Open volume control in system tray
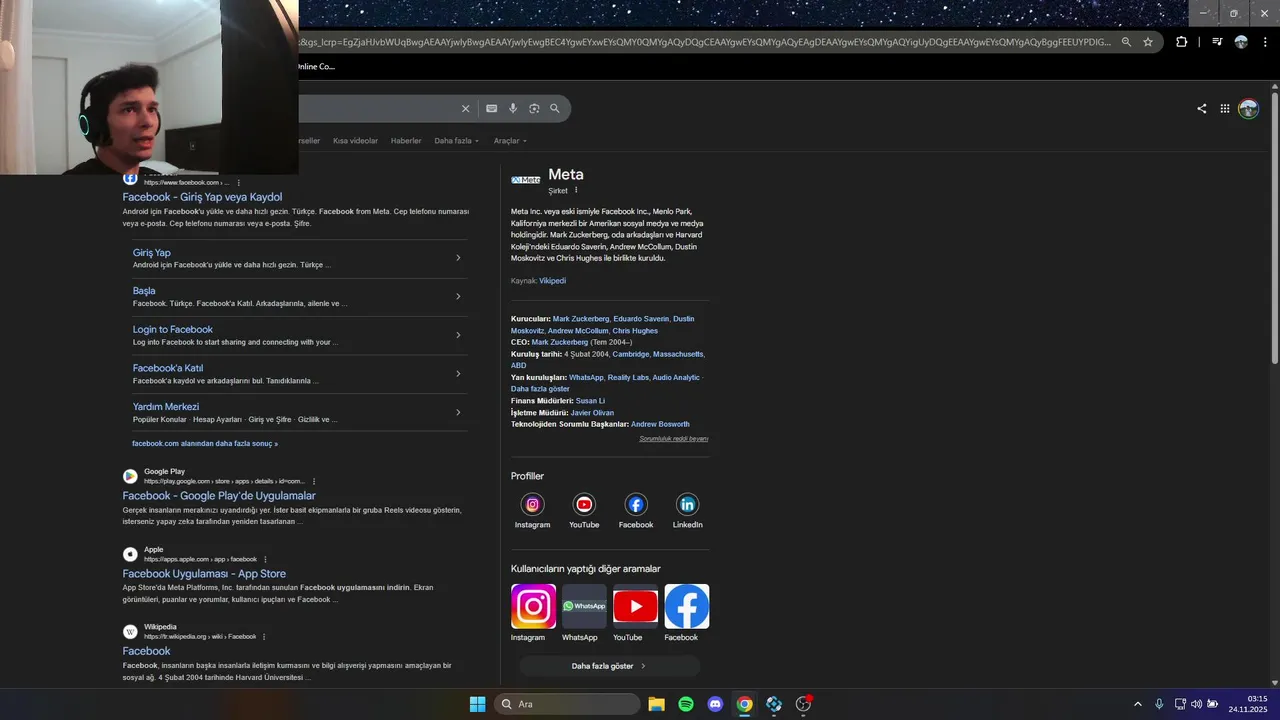Image resolution: width=1280 pixels, height=720 pixels. [x=1196, y=704]
